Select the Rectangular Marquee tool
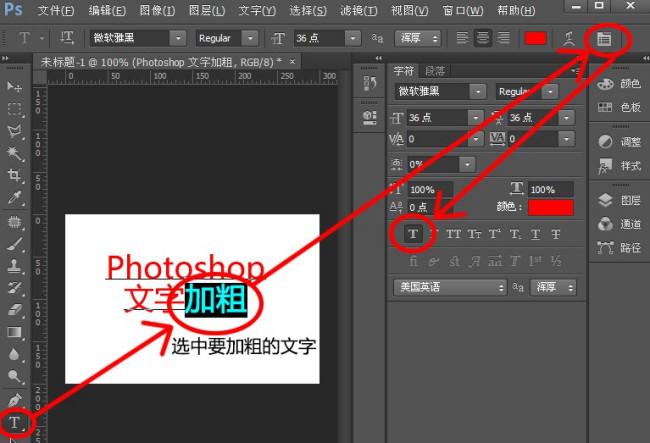 (15, 109)
